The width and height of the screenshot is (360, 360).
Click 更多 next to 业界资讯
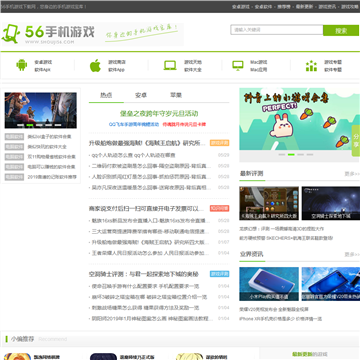click(x=352, y=255)
